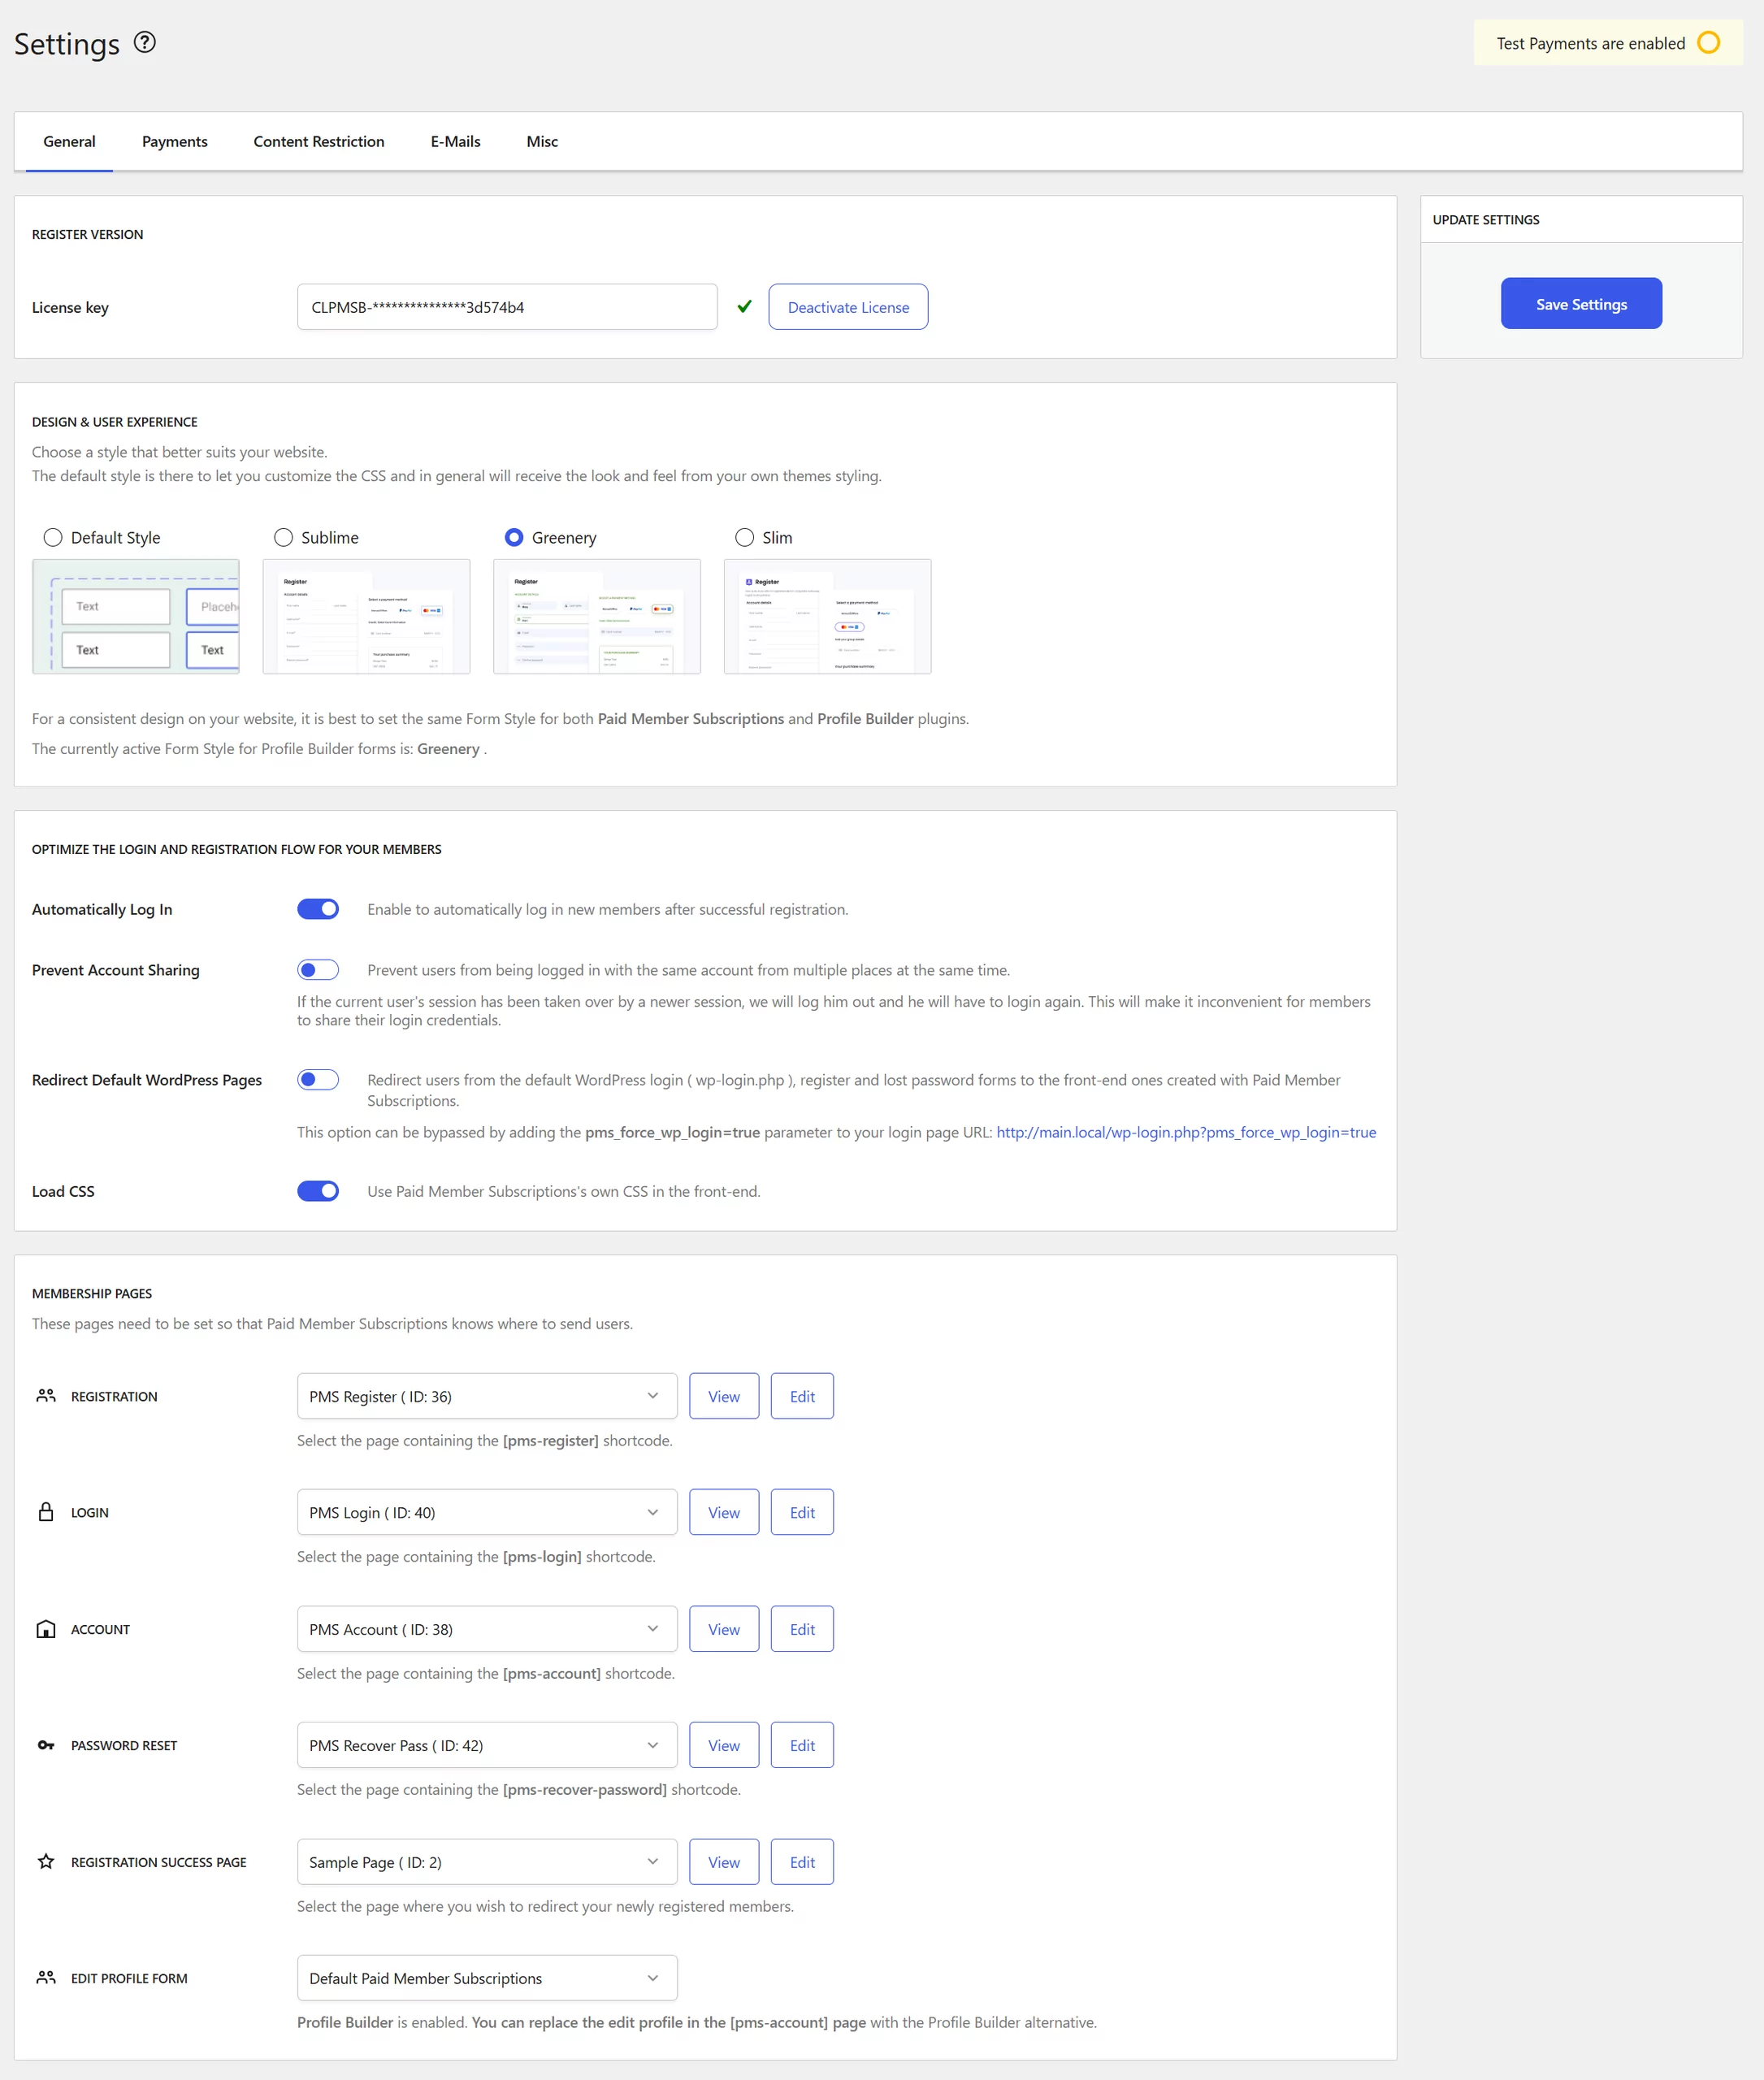Click the Edit Profile Form people icon

point(46,1977)
